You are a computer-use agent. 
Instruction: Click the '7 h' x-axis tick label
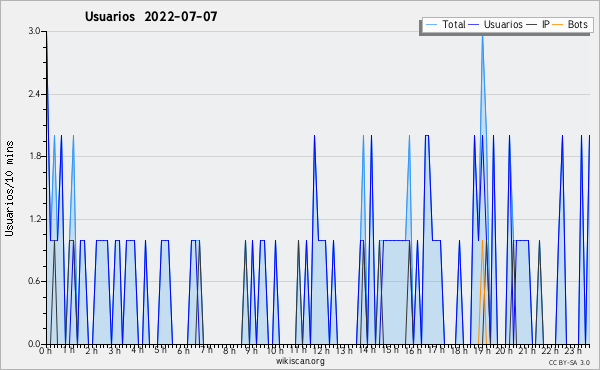point(206,350)
